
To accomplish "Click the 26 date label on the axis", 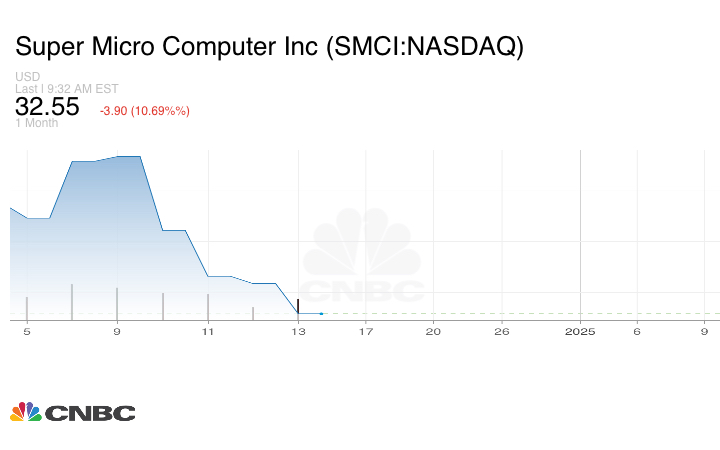I will tap(501, 331).
